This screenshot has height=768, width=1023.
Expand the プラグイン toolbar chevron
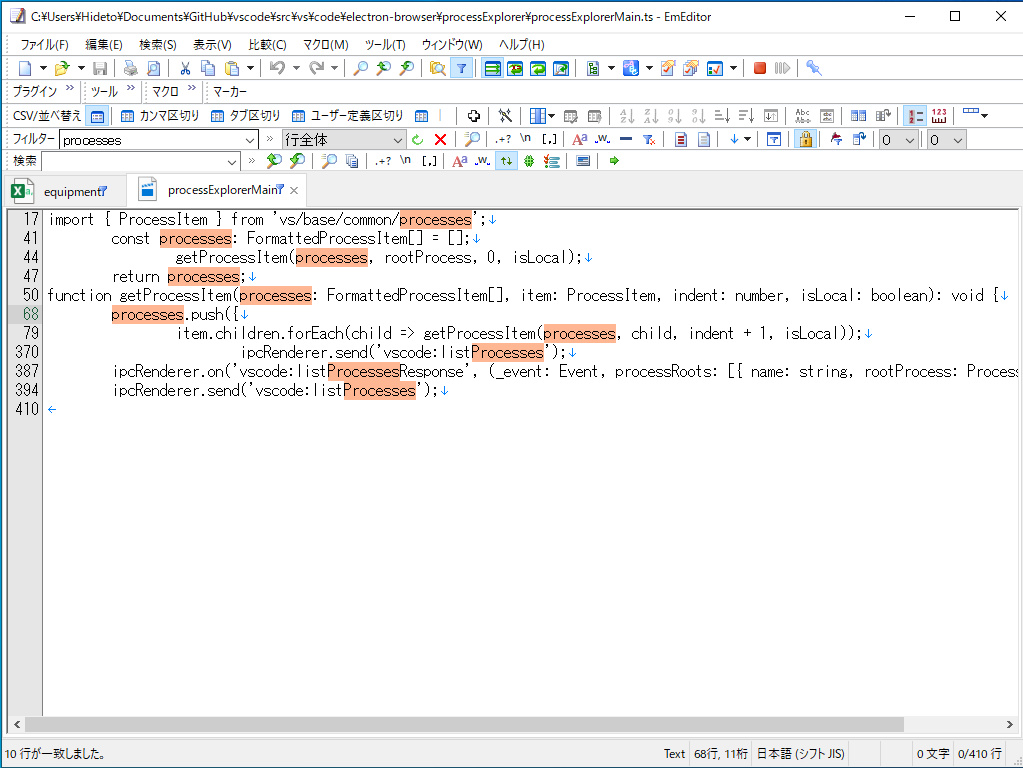[x=70, y=88]
